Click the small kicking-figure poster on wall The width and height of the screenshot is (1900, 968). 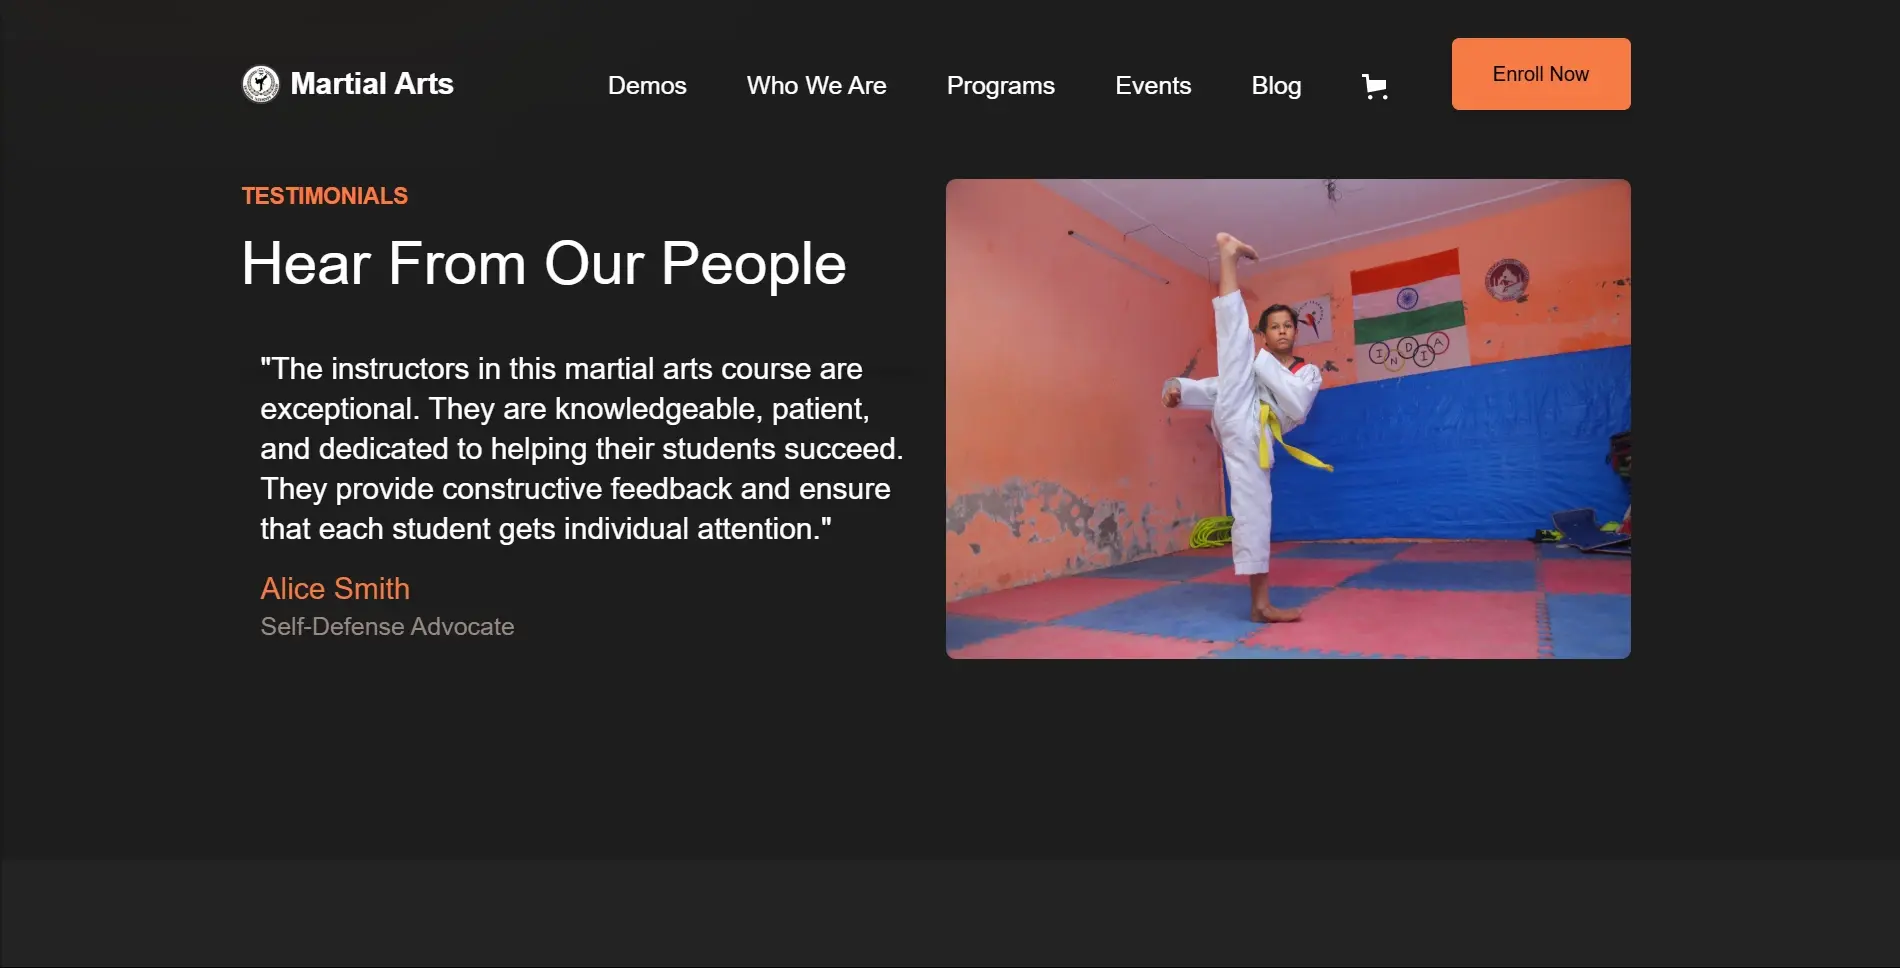[1312, 319]
